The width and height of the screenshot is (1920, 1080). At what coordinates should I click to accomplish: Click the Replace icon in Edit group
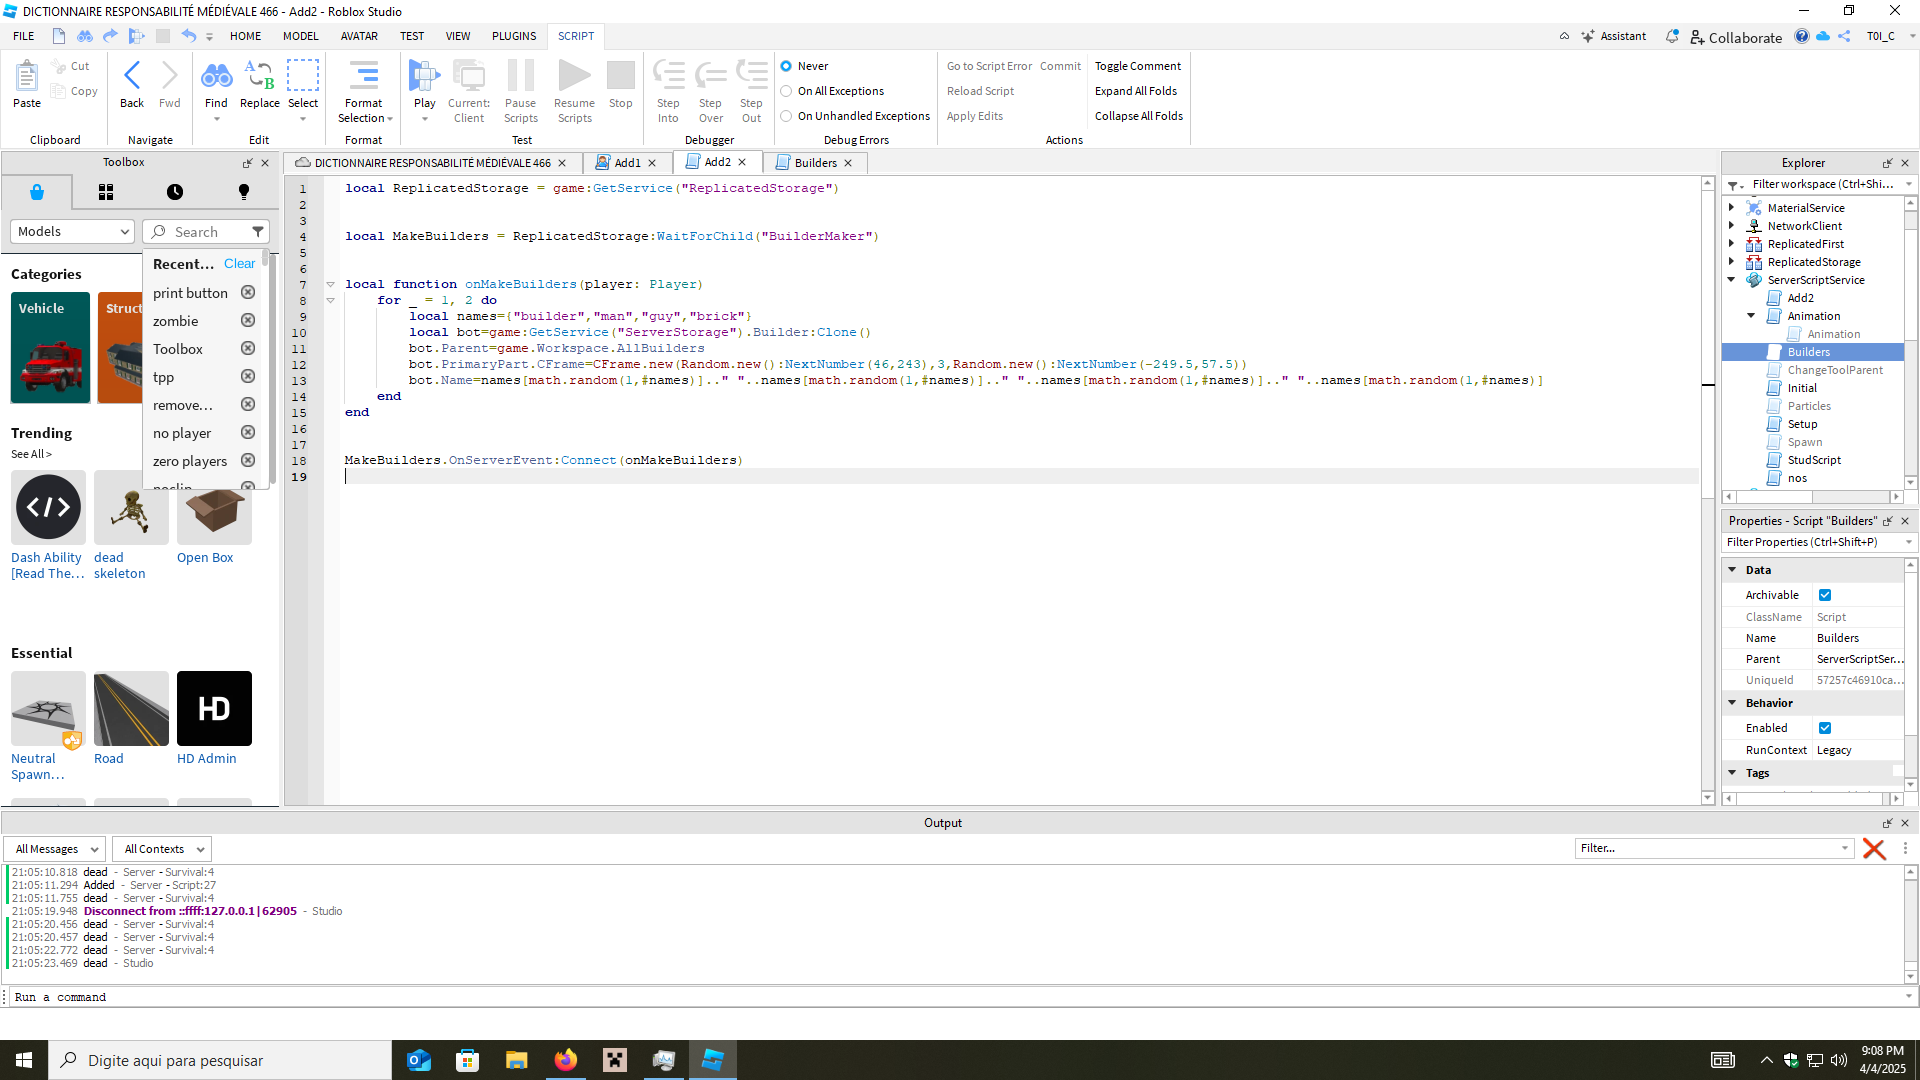tap(260, 76)
